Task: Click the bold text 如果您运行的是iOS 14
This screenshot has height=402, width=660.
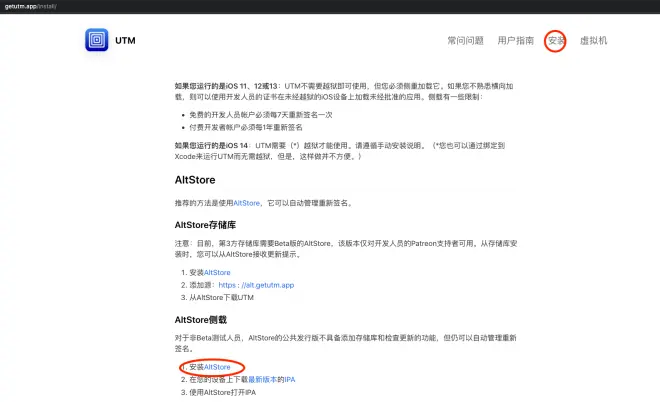Action: (x=211, y=145)
